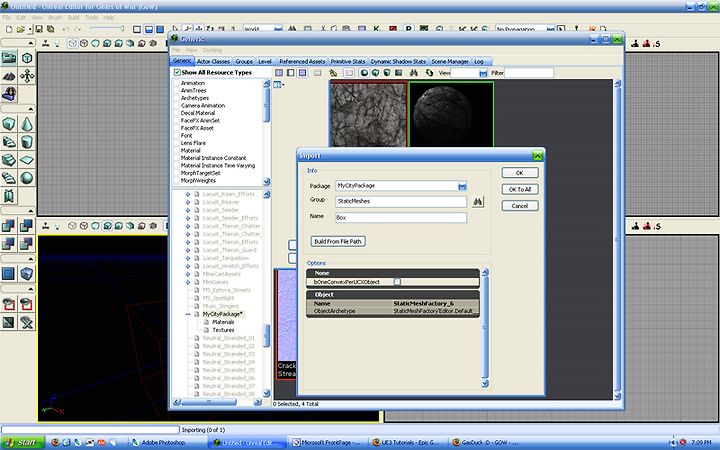Click OK in the Import dialog
Viewport: 720px width, 450px height.
(520, 173)
